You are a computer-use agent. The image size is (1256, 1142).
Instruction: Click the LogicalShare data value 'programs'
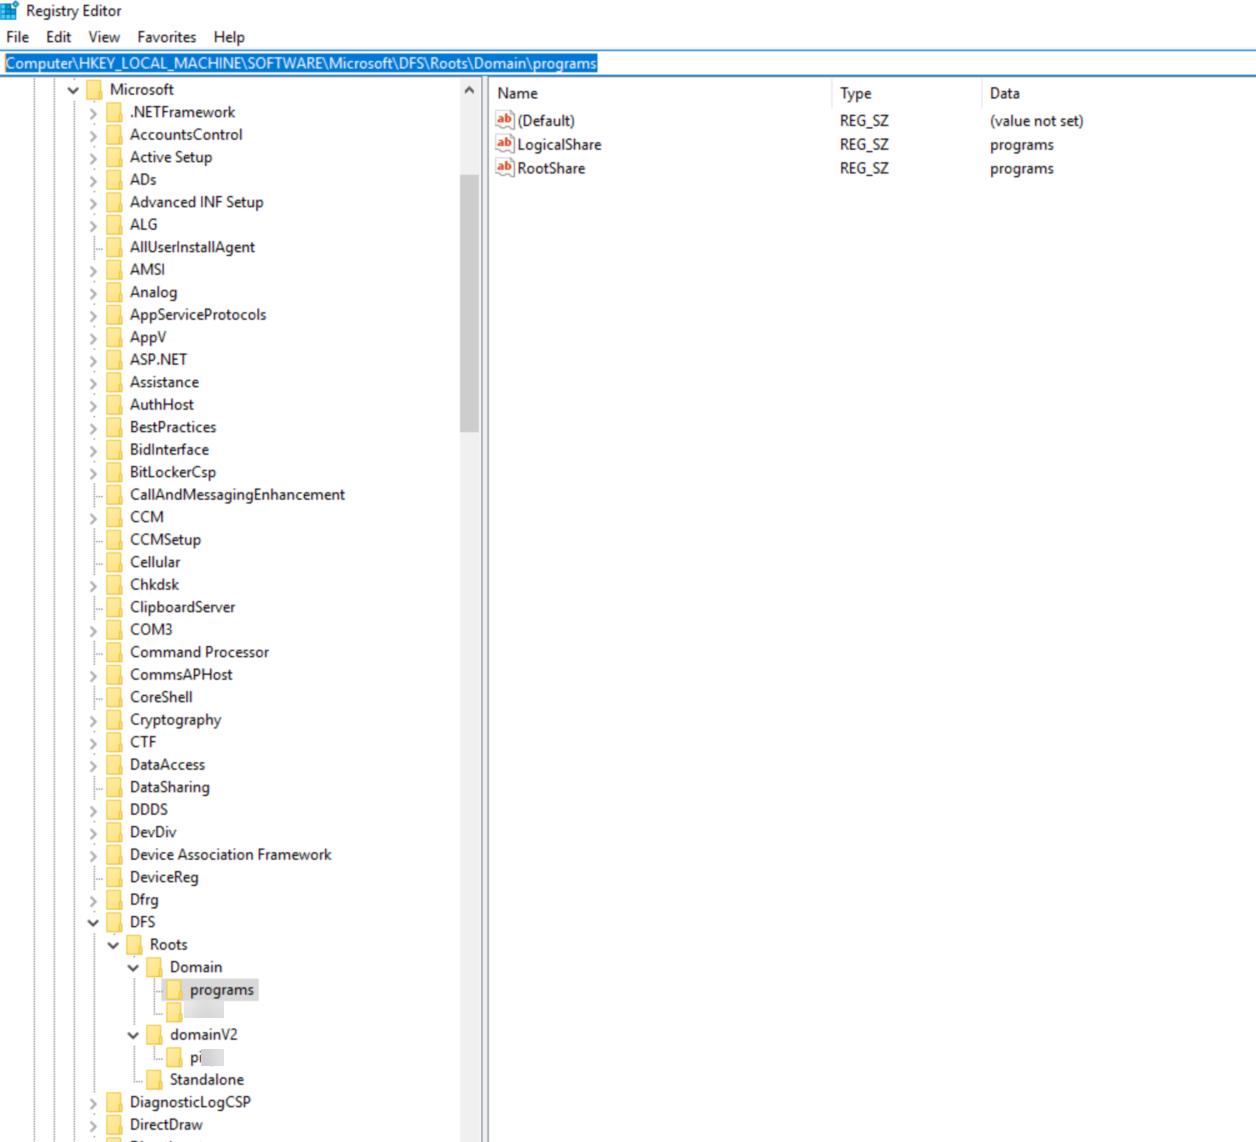(1022, 145)
